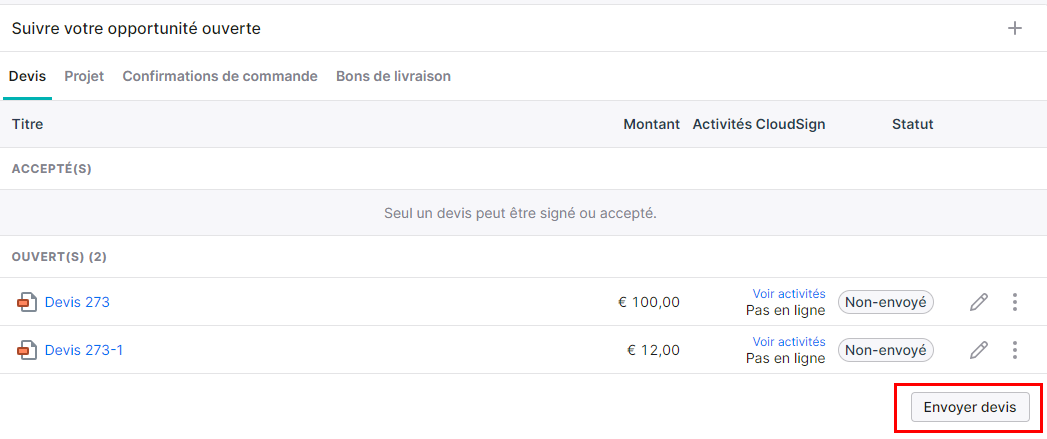Click the Statut column header
The image size is (1047, 439).
pos(913,124)
